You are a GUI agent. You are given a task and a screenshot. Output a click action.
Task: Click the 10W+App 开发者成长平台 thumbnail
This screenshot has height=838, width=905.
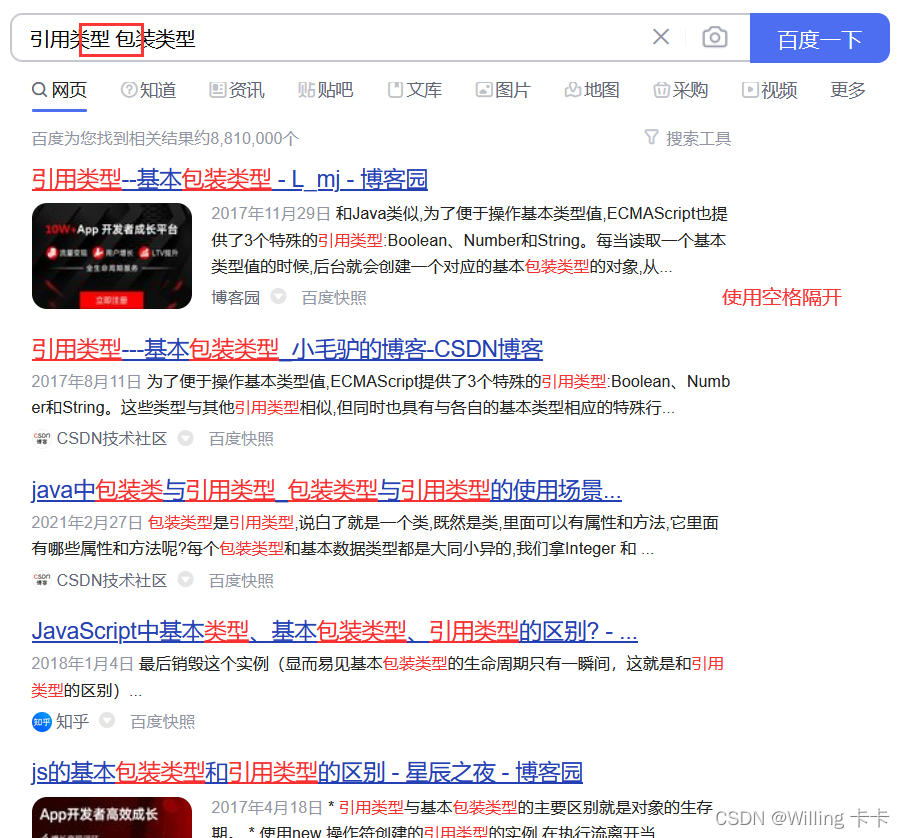coord(112,256)
